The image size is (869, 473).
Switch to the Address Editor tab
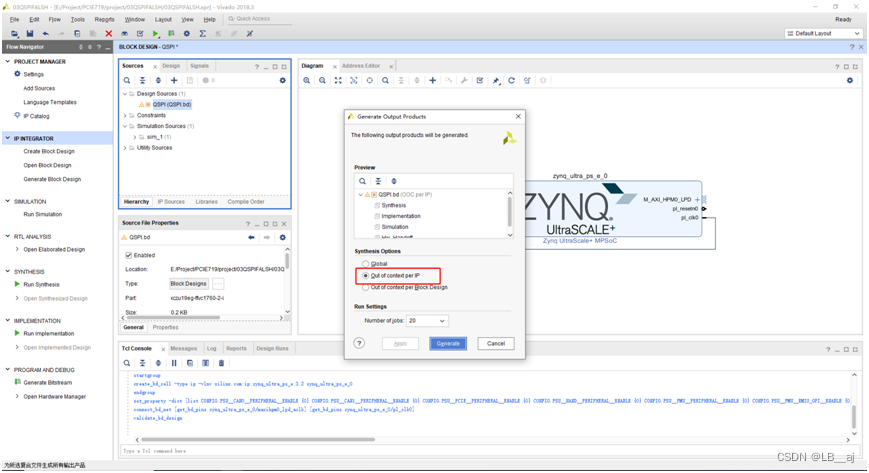(361, 66)
